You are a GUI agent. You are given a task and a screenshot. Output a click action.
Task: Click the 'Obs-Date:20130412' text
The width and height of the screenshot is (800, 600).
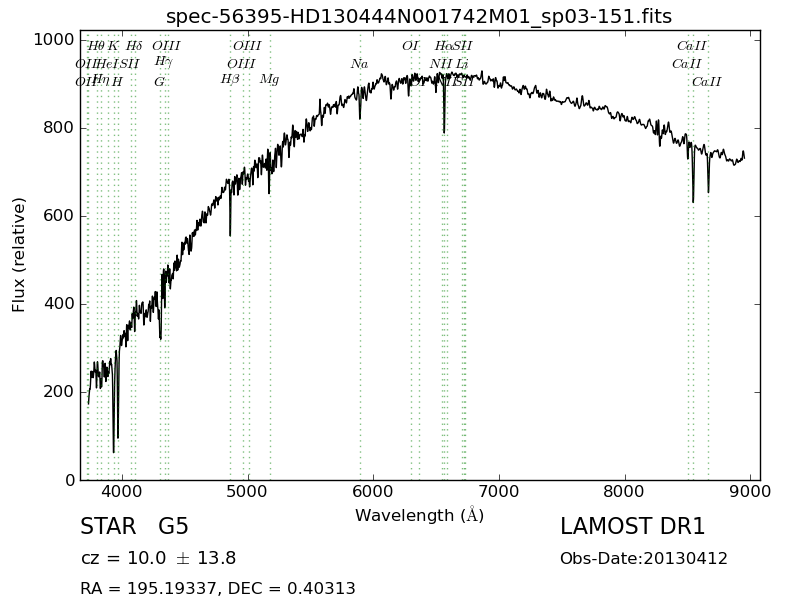click(644, 558)
